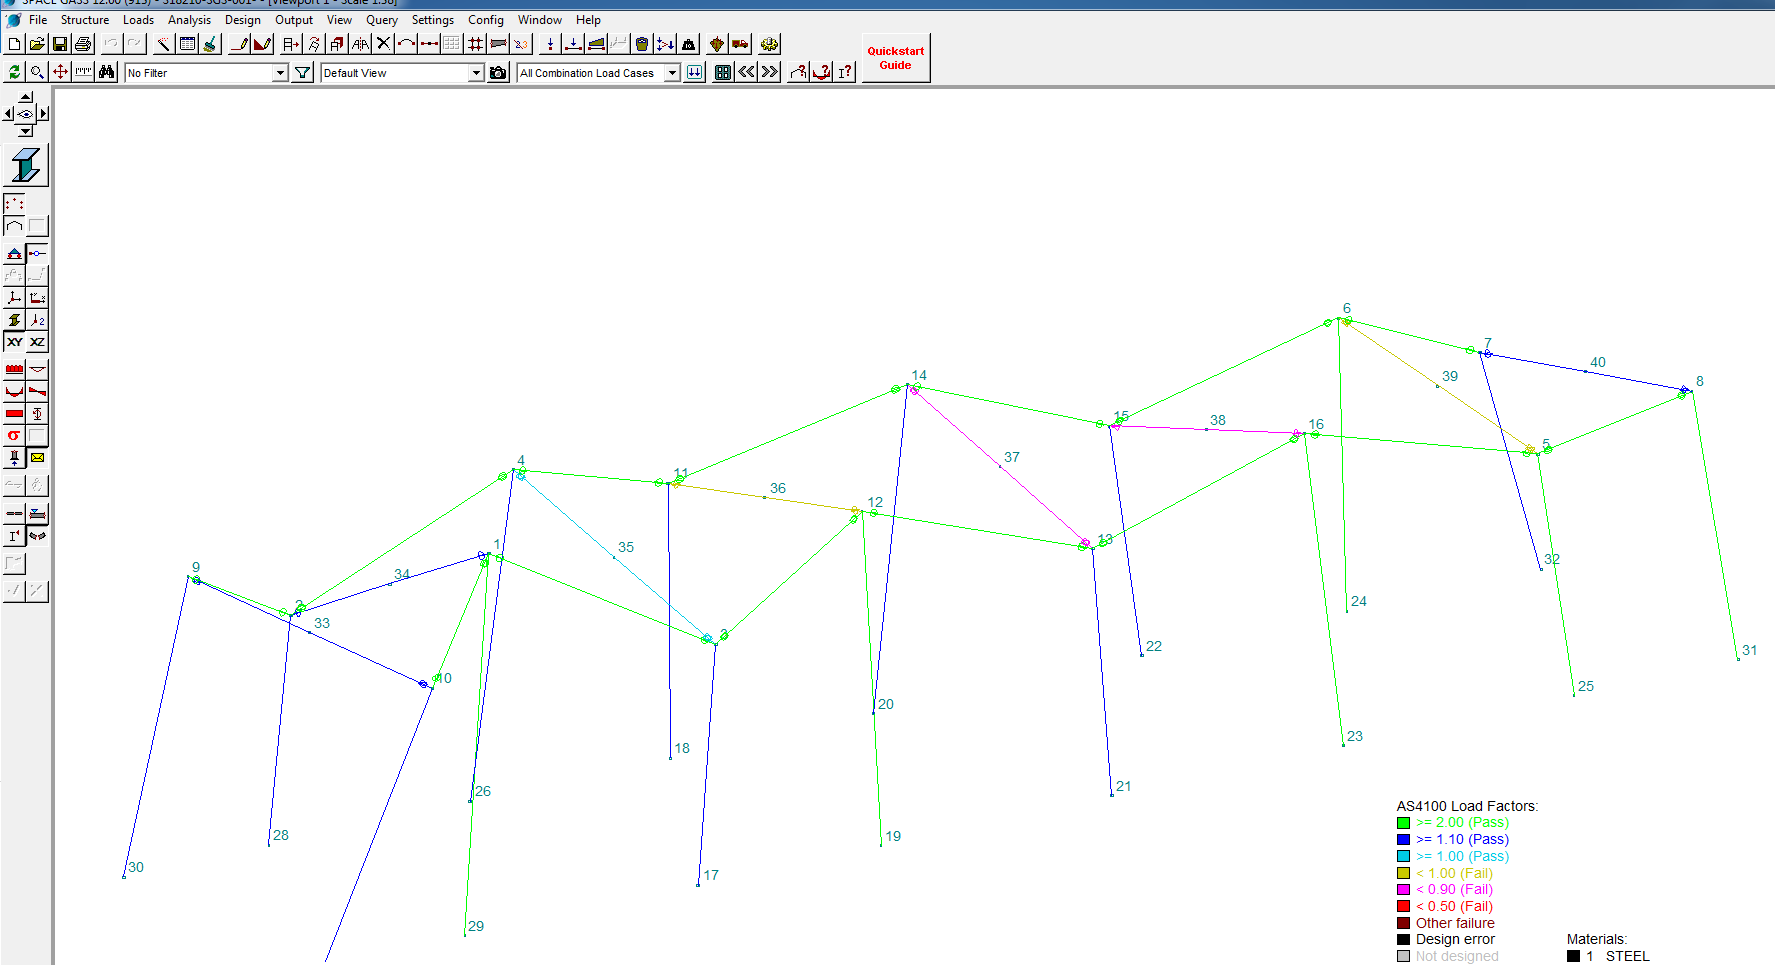
Task: Open the Loads menu
Action: click(138, 20)
